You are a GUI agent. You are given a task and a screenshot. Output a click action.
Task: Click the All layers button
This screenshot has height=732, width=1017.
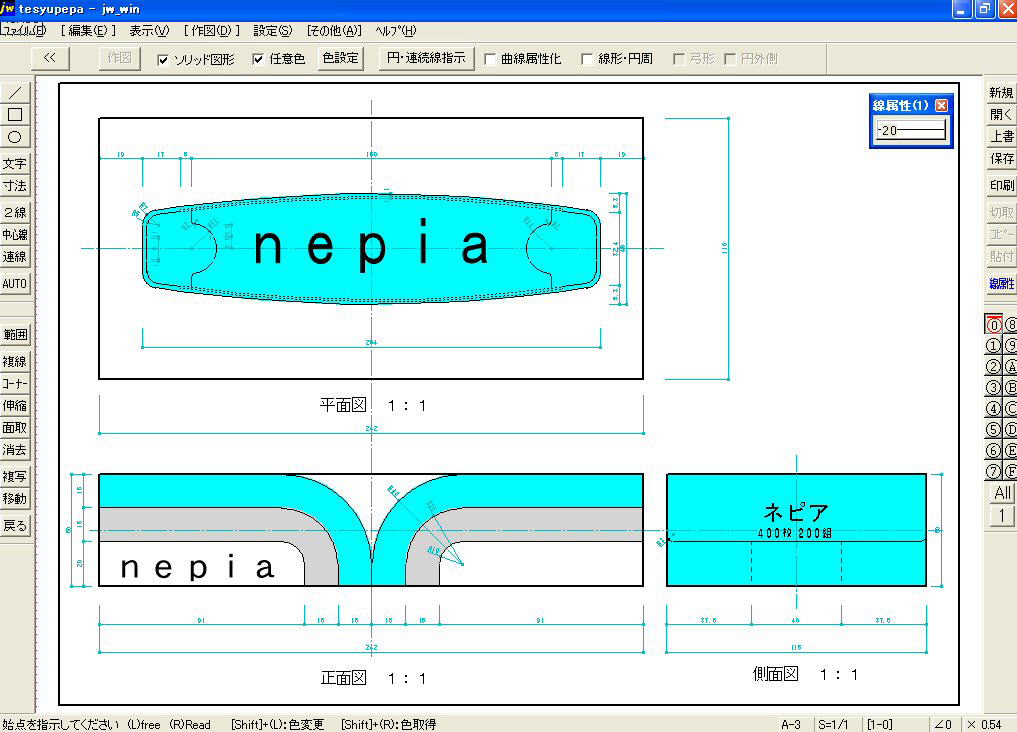(1002, 493)
